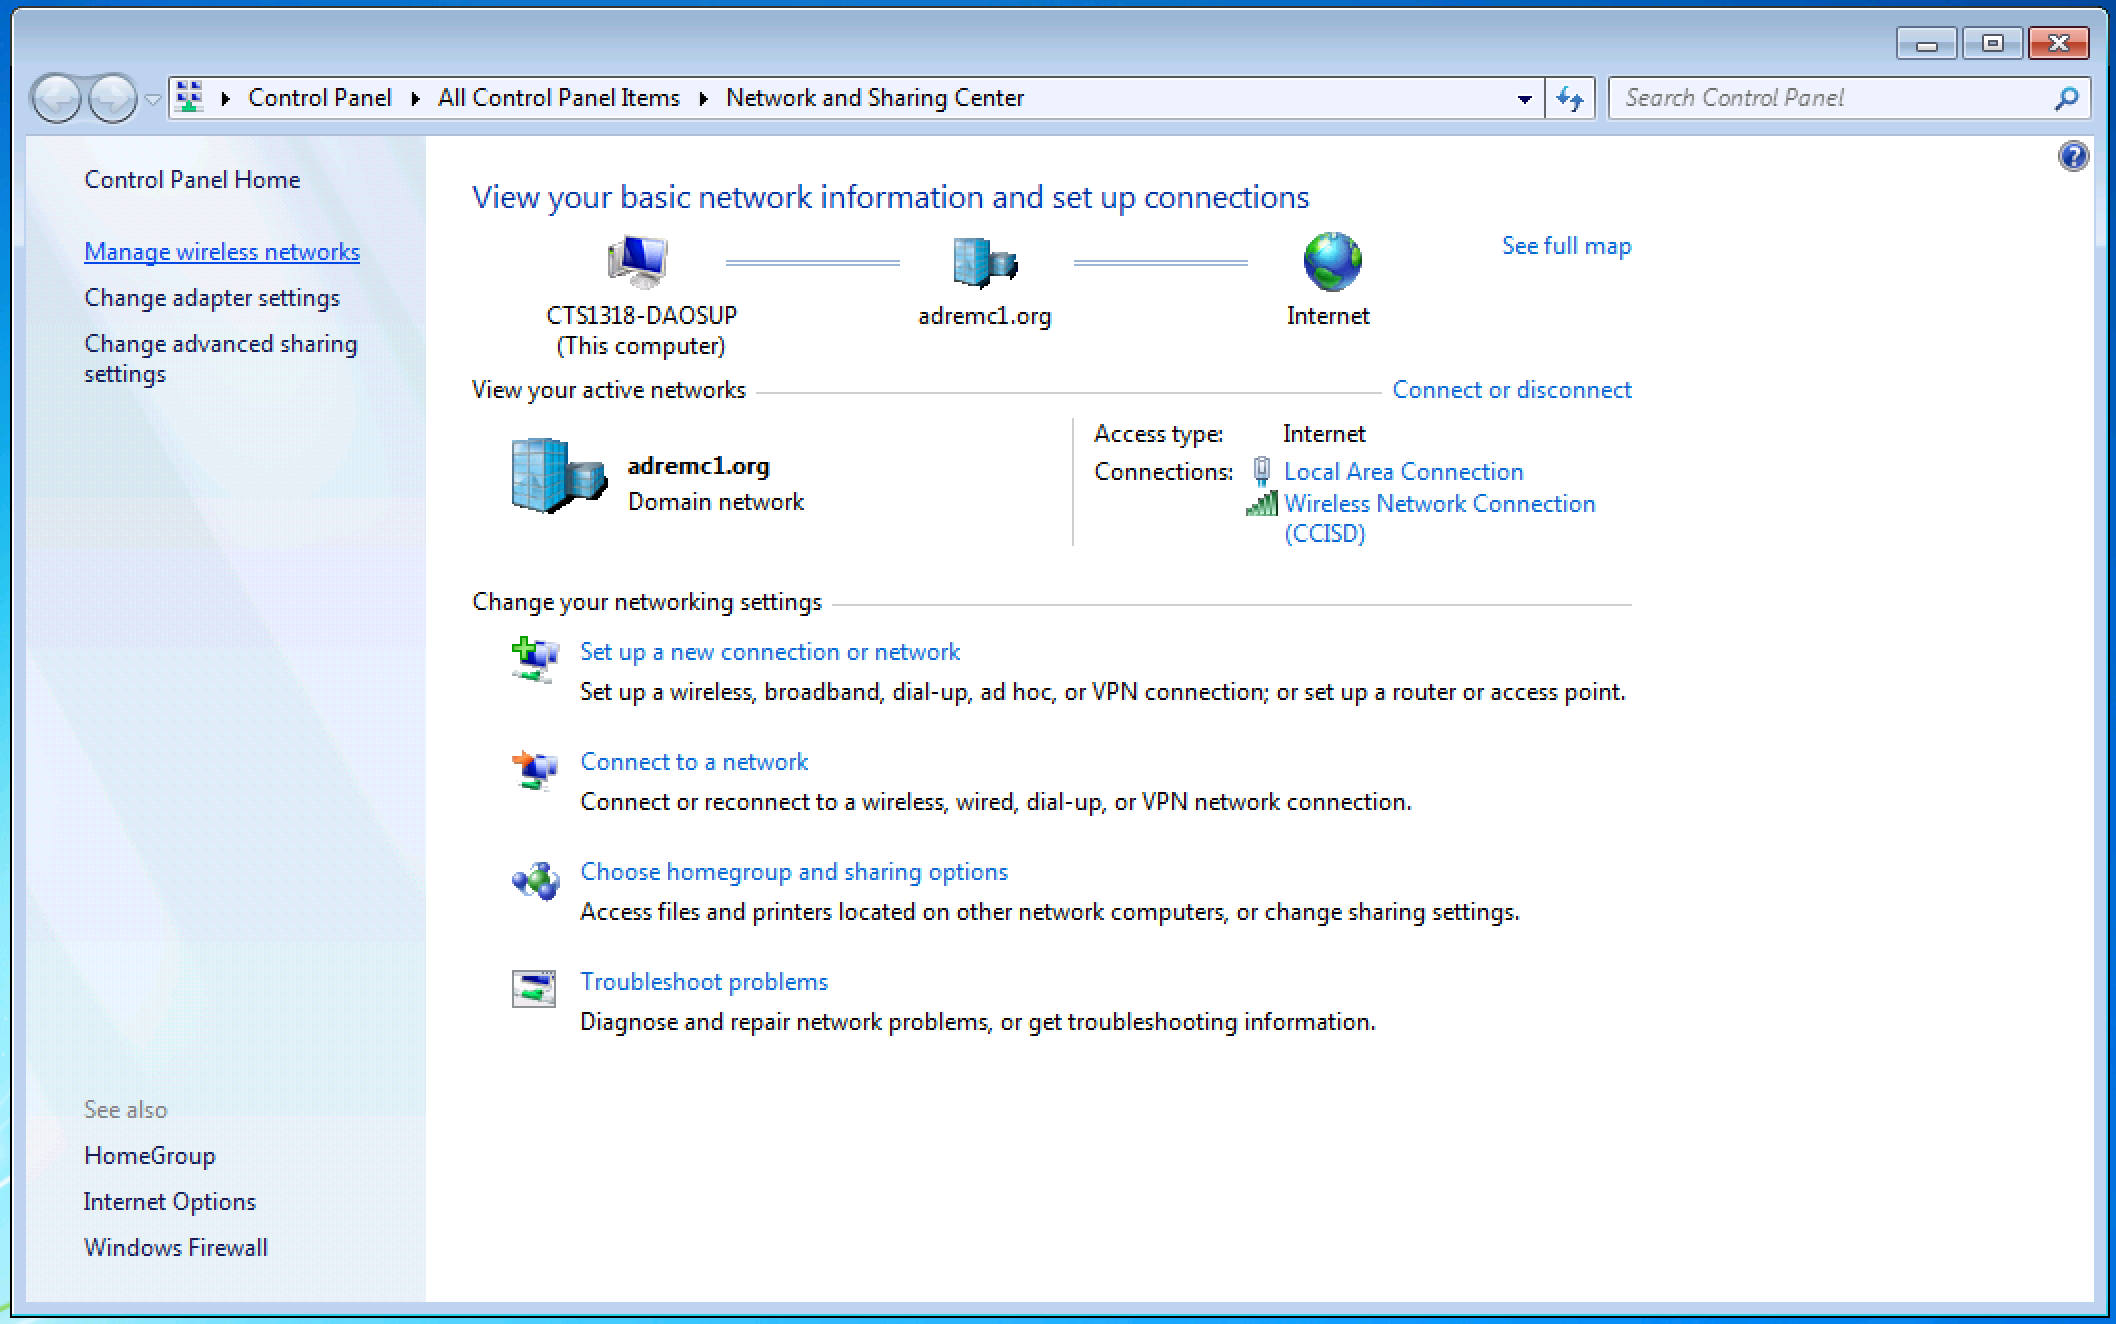
Task: Open Manage wireless networks link
Action: point(222,252)
